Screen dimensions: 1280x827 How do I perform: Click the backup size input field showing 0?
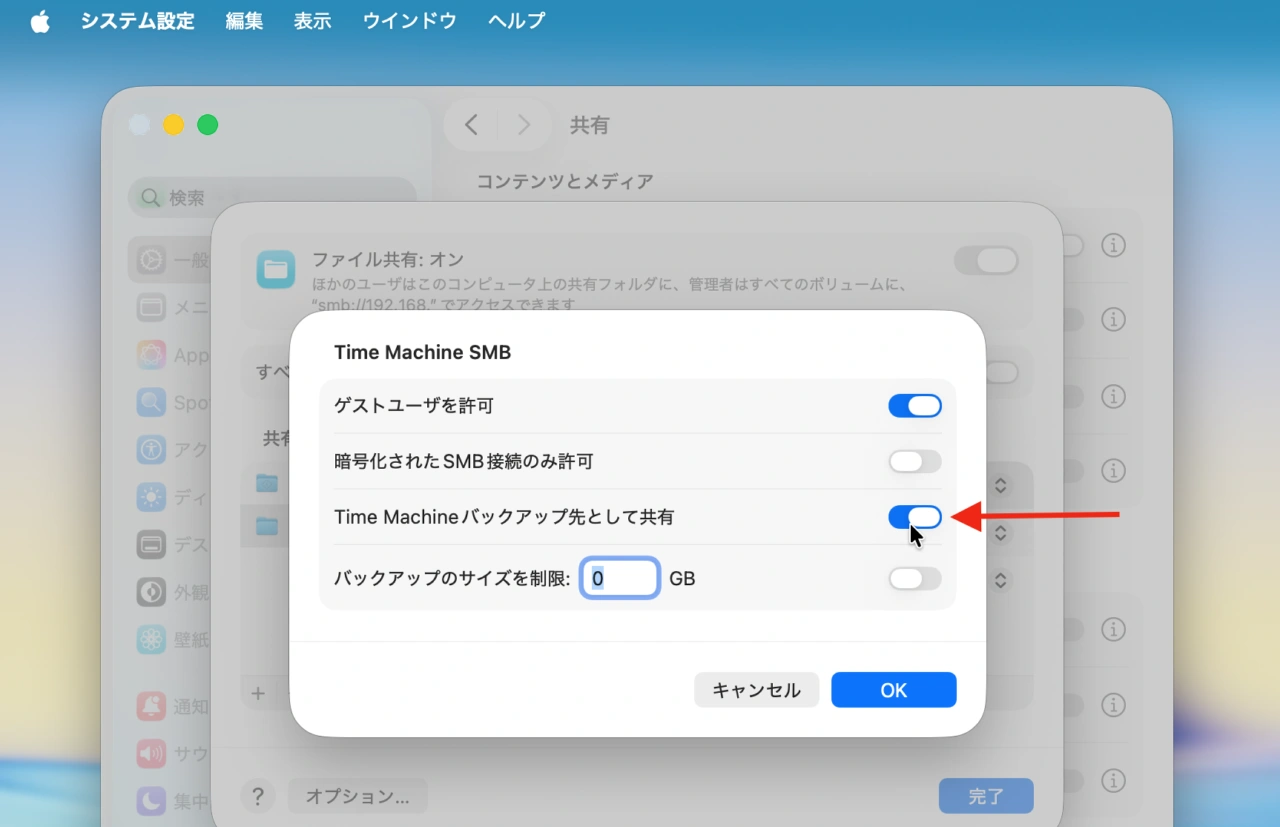(620, 578)
